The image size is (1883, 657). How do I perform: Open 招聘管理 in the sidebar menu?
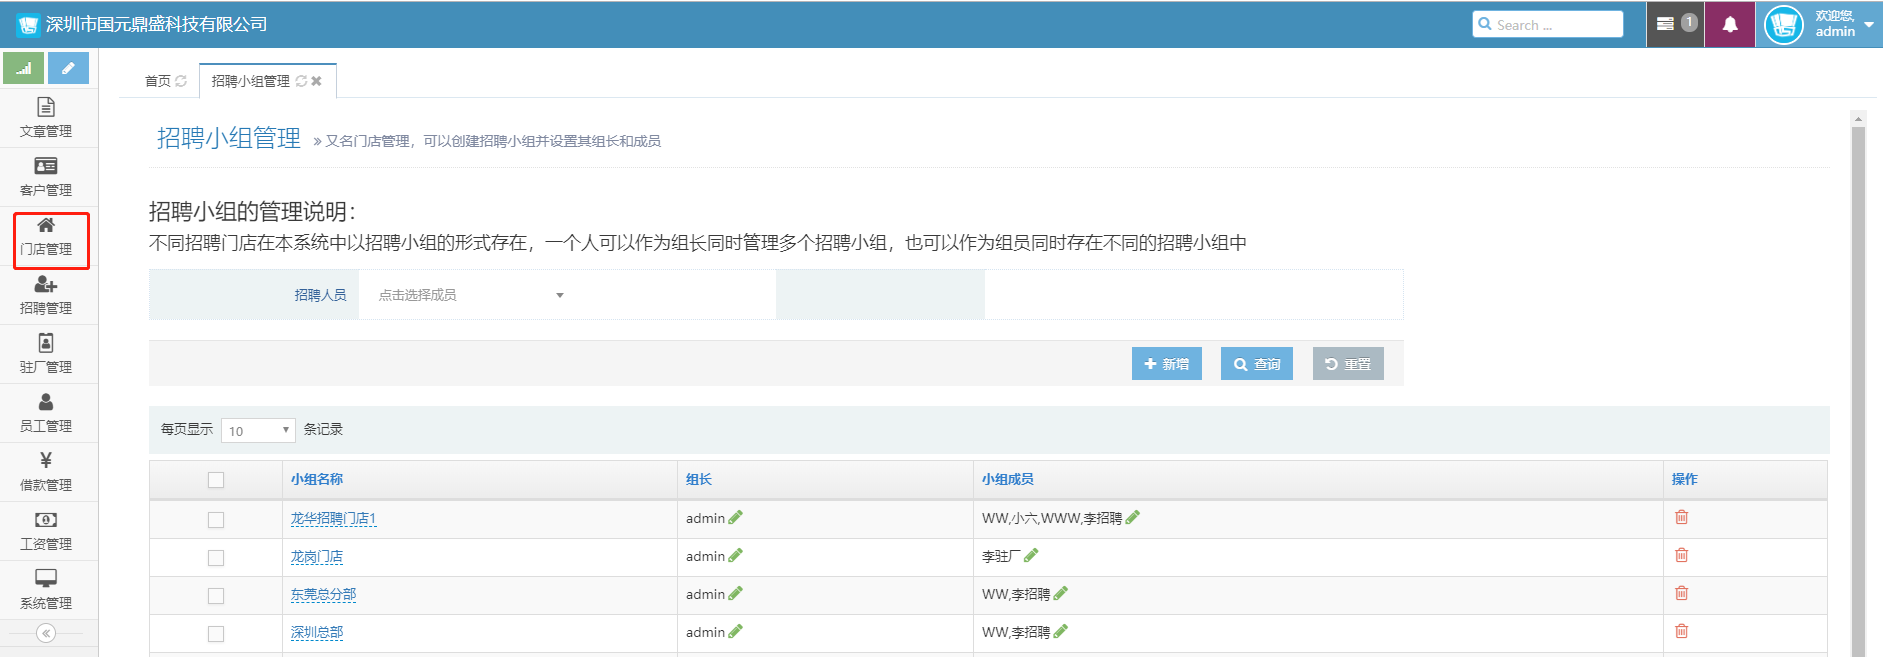(x=46, y=295)
